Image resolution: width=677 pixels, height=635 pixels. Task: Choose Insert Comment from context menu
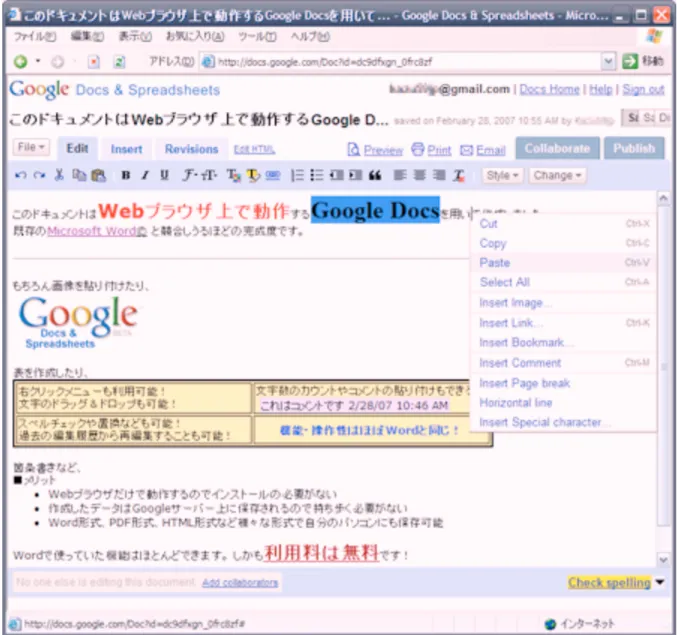(x=563, y=363)
